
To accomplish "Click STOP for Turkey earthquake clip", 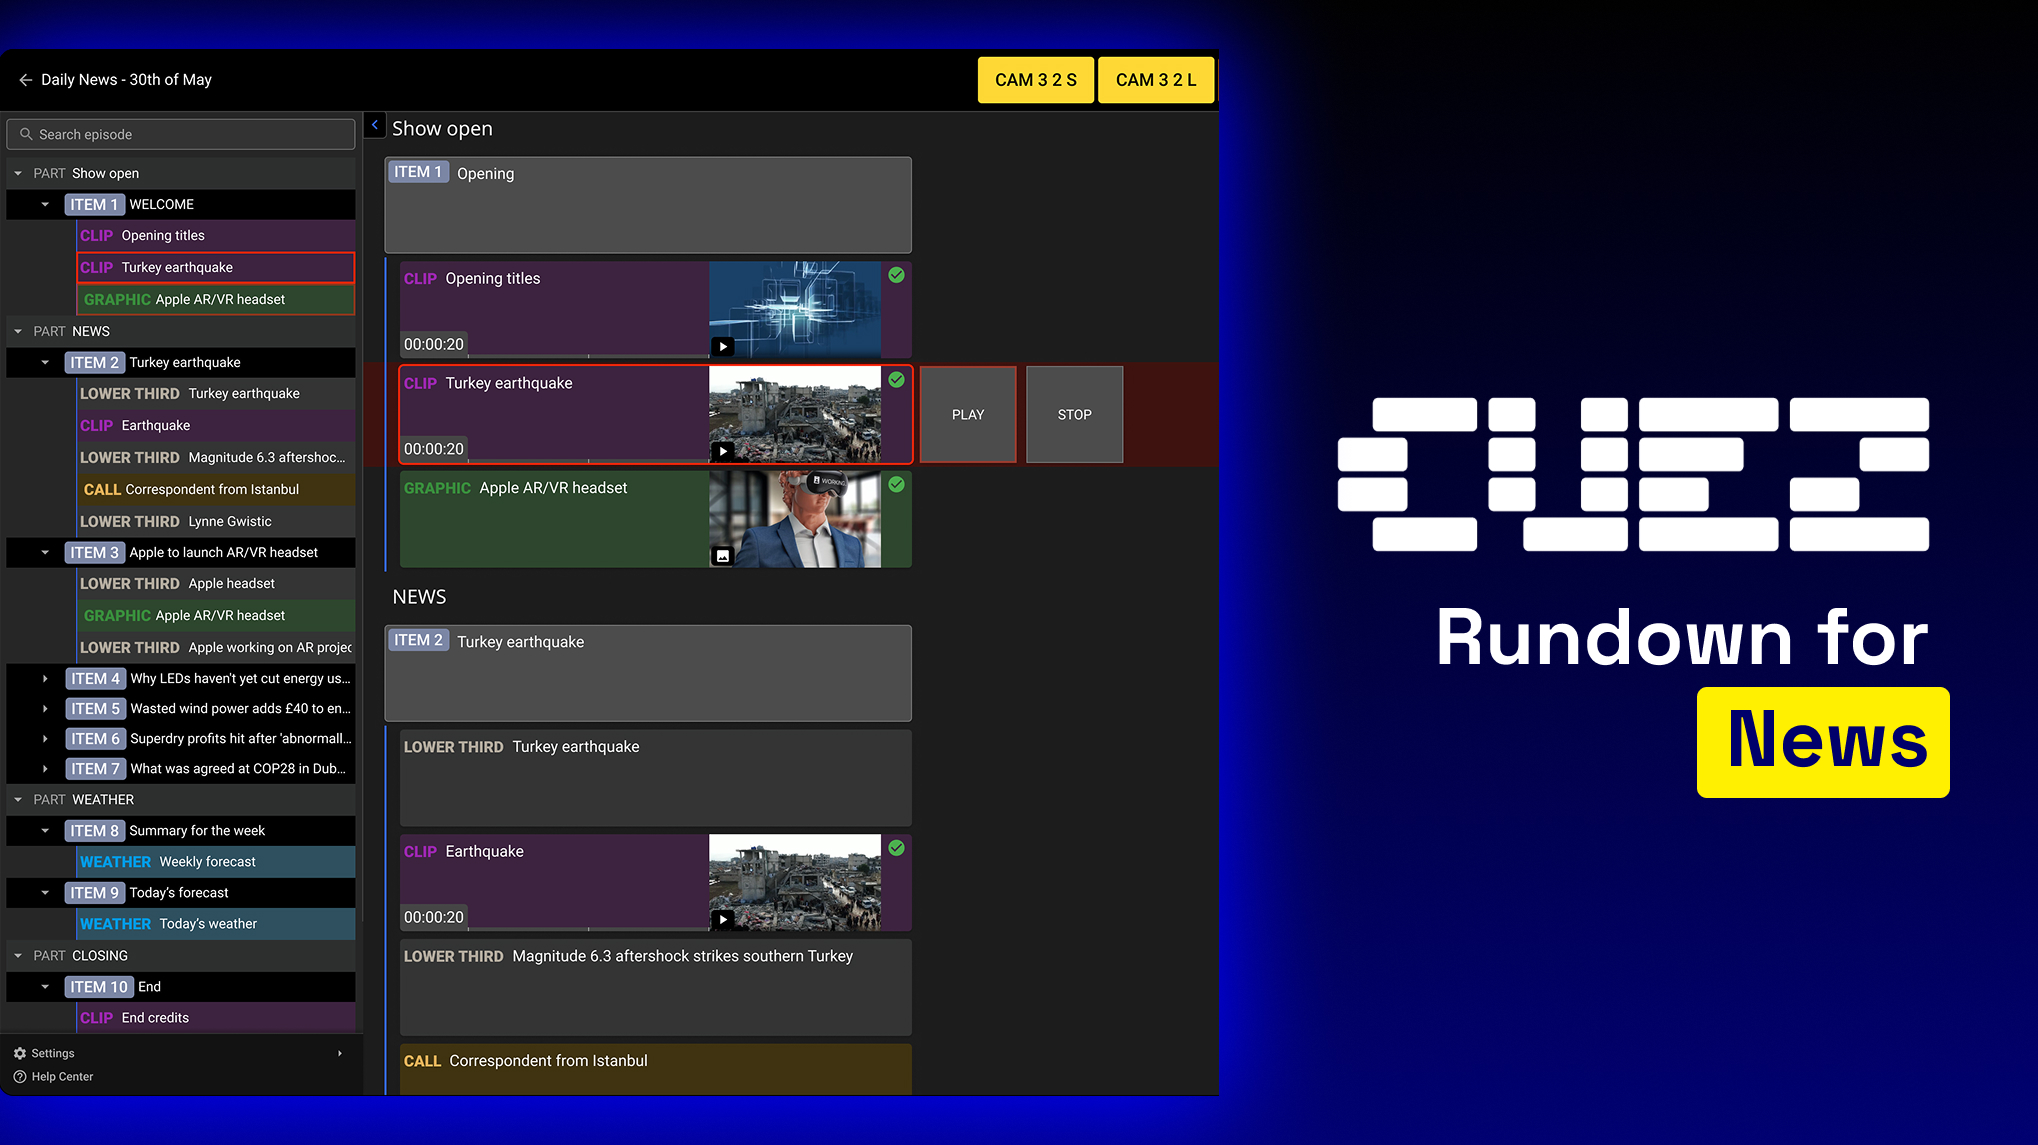I will tap(1074, 414).
